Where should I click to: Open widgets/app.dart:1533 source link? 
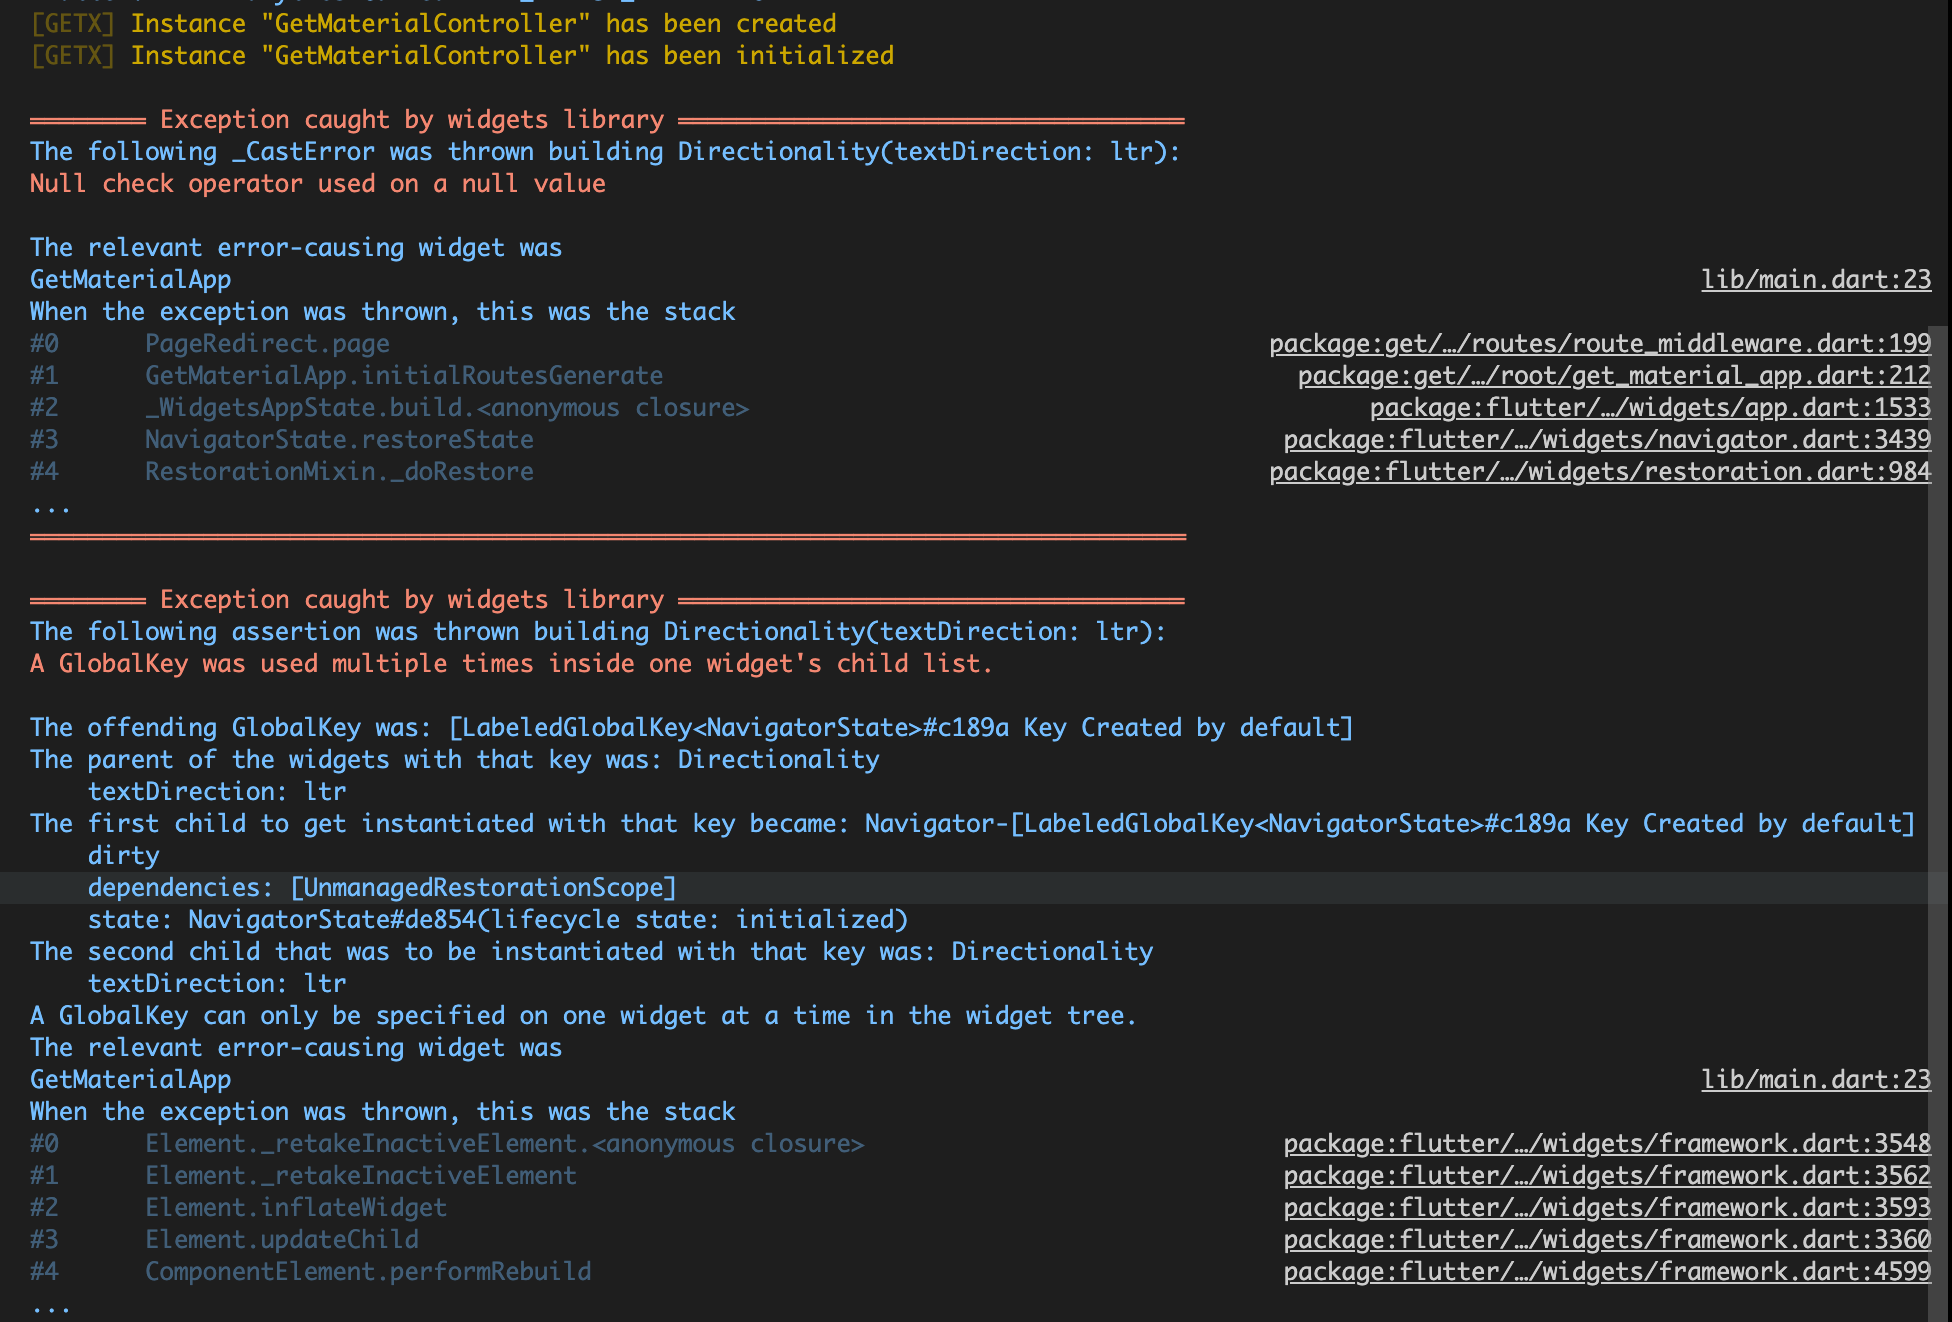pos(1648,407)
